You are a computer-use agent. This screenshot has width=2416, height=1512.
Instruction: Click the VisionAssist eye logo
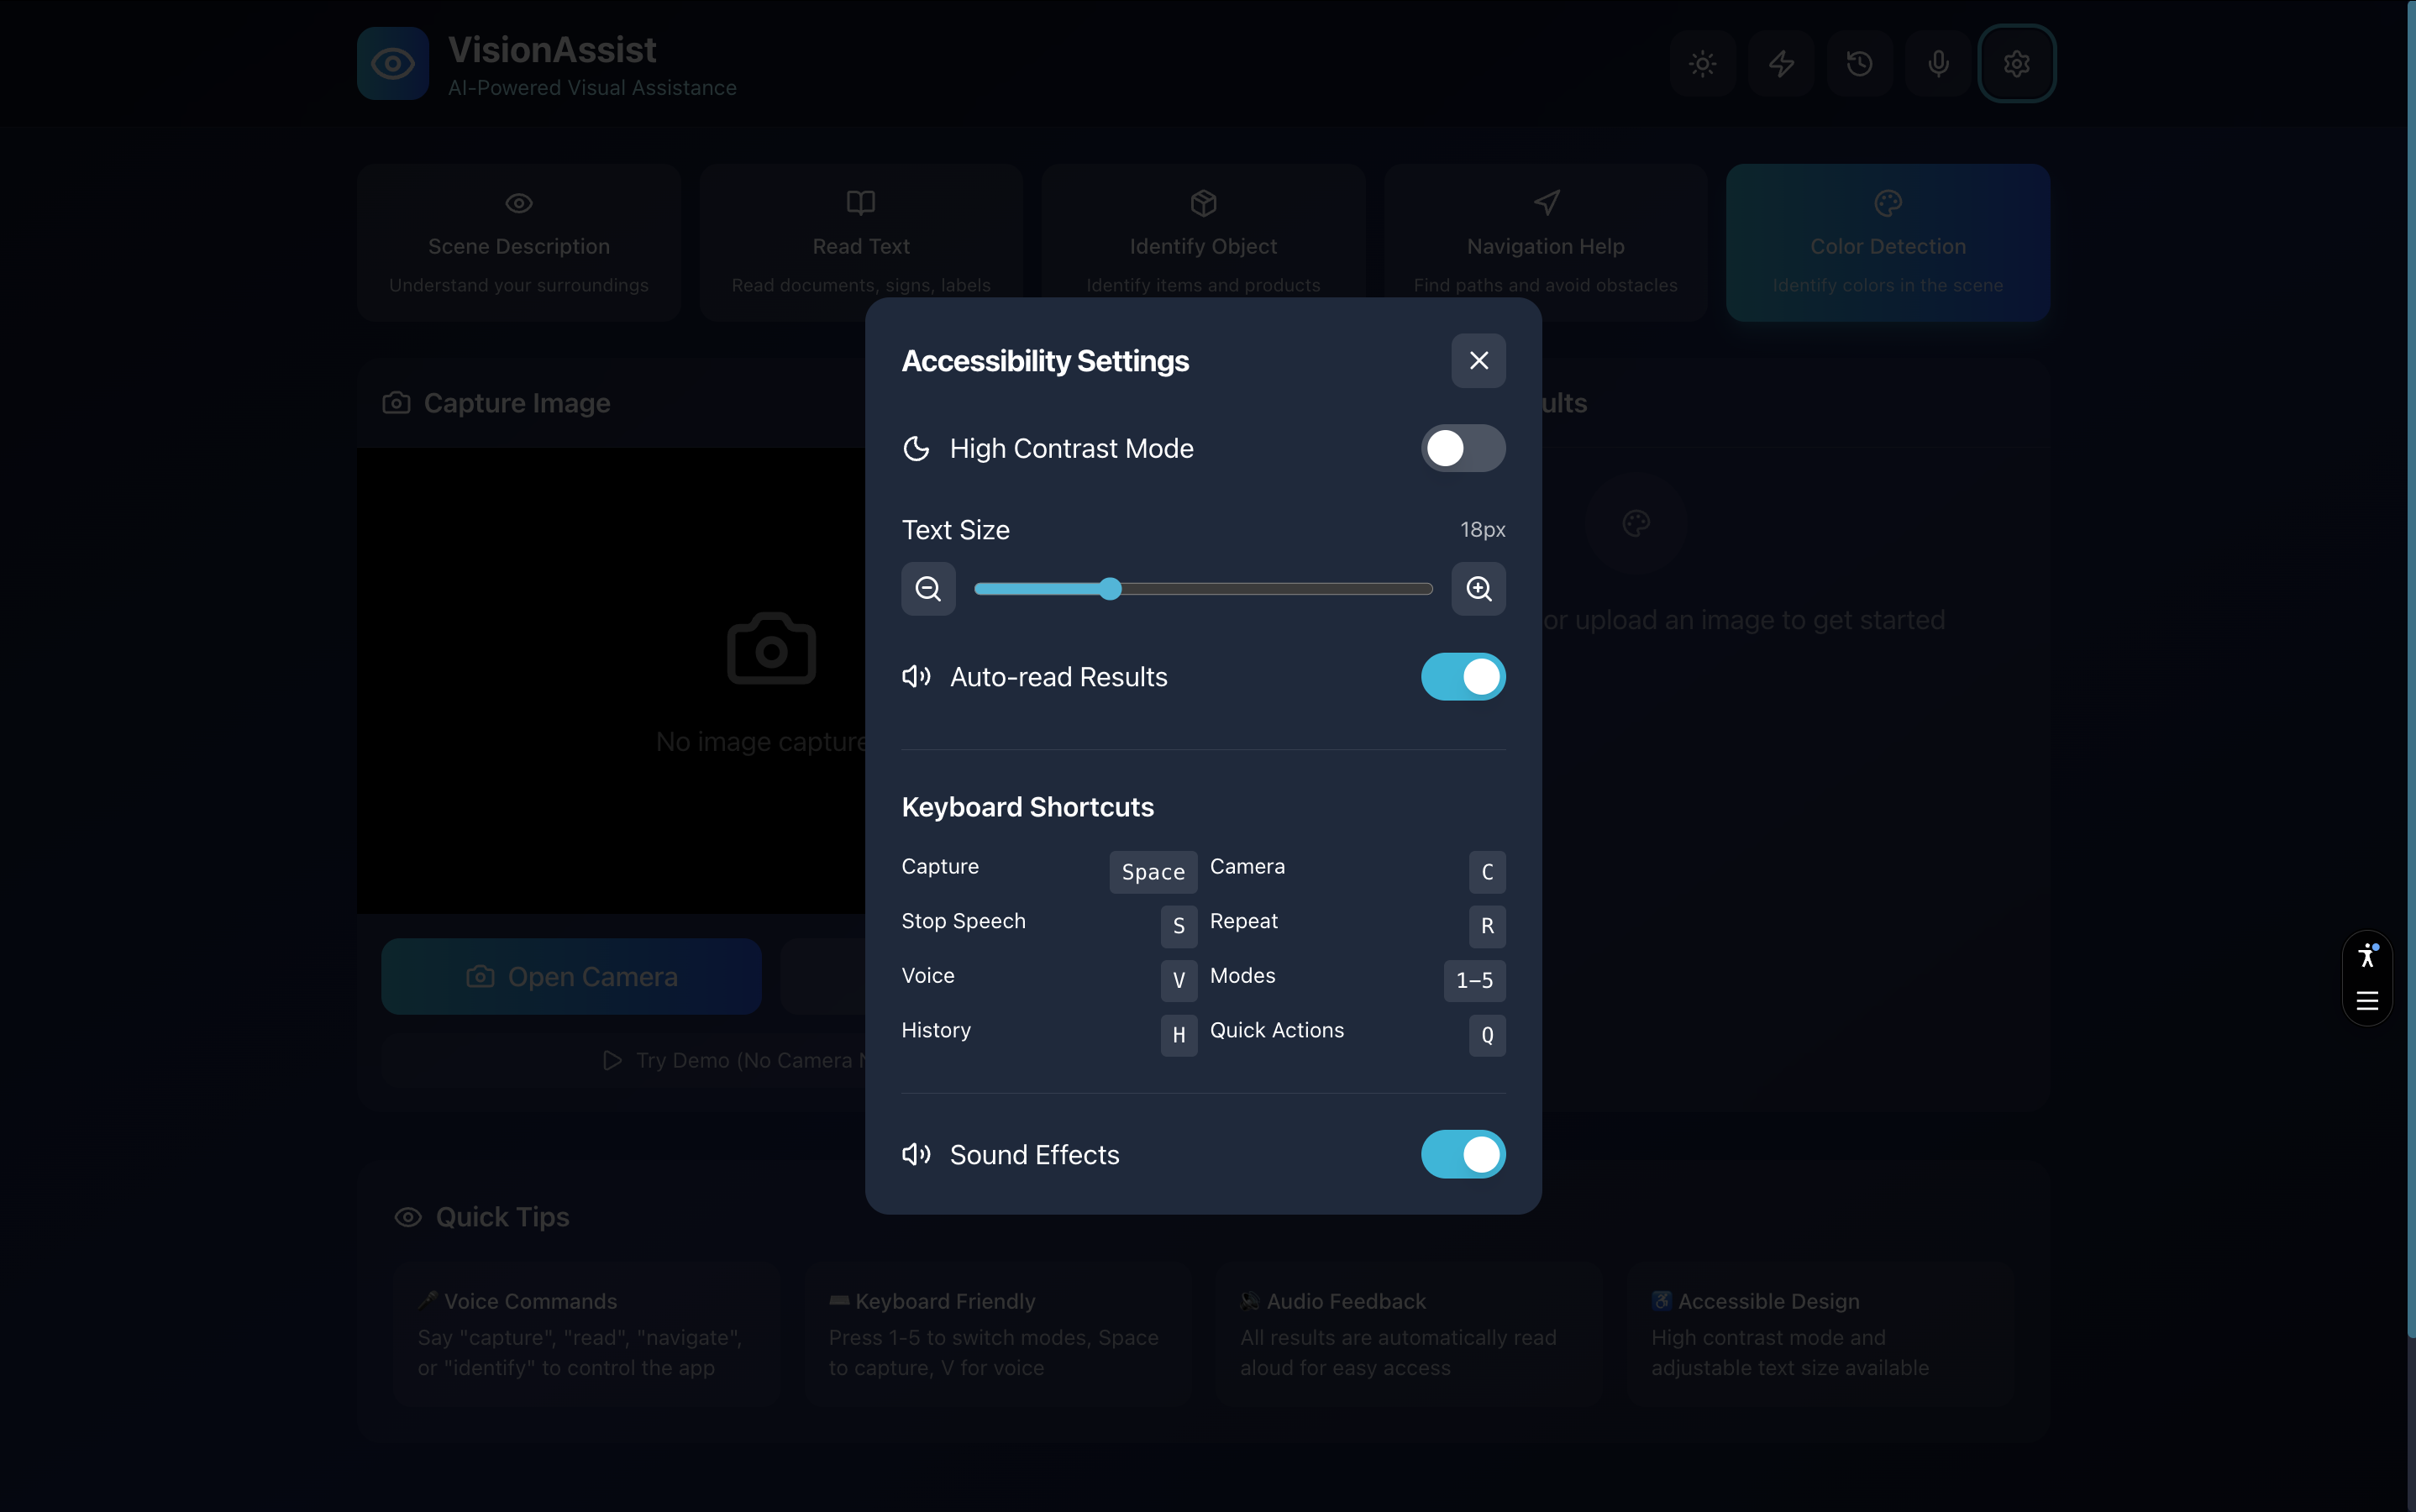pos(393,64)
